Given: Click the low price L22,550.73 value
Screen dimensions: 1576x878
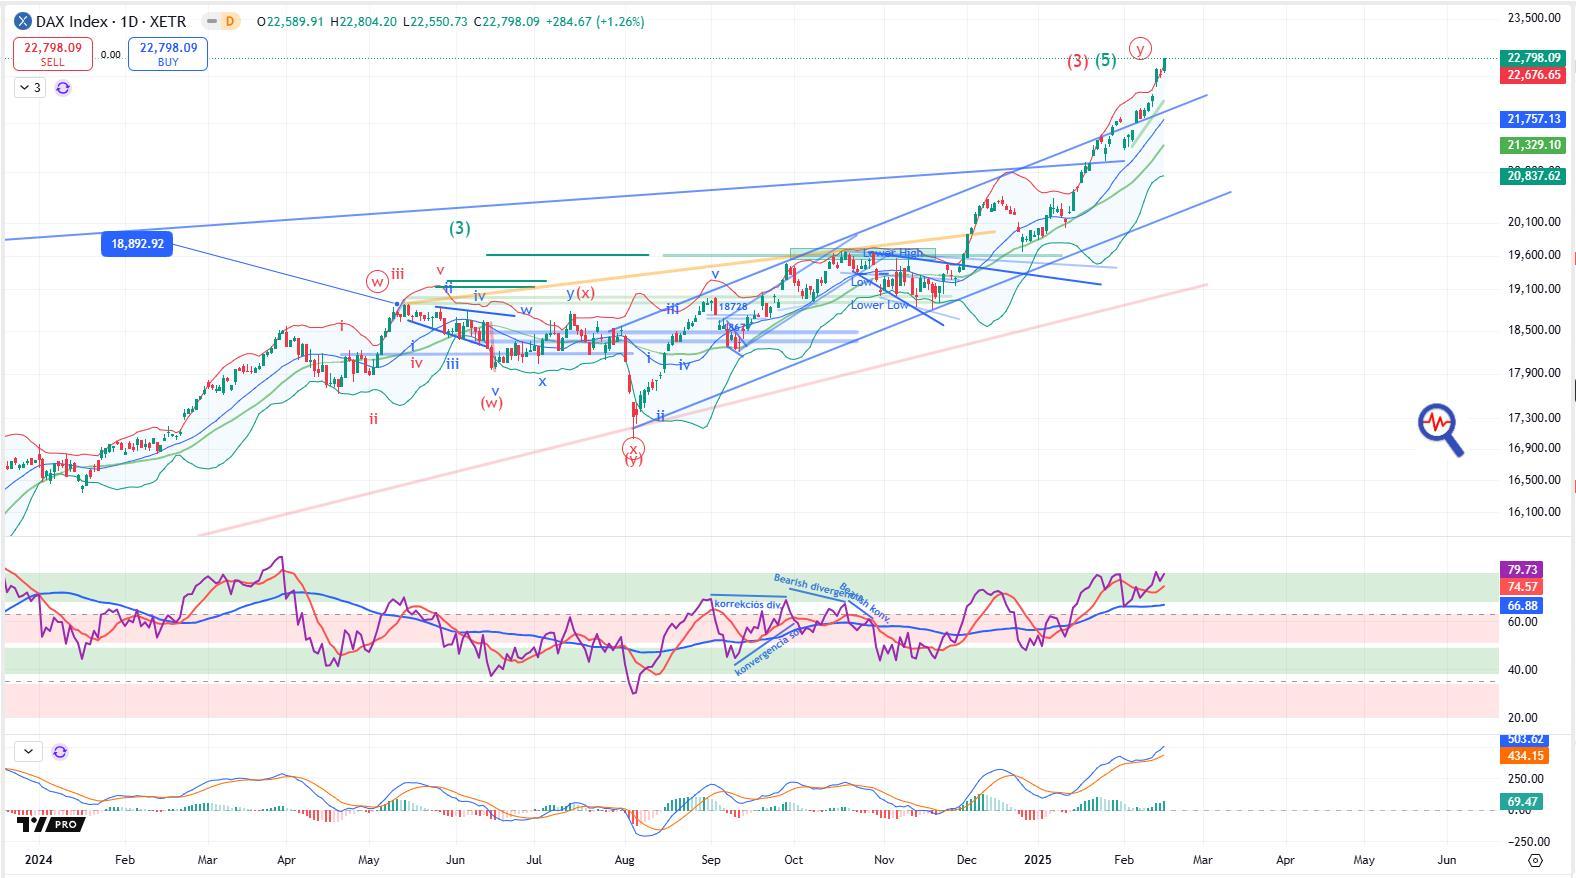Looking at the screenshot, I should 435,21.
